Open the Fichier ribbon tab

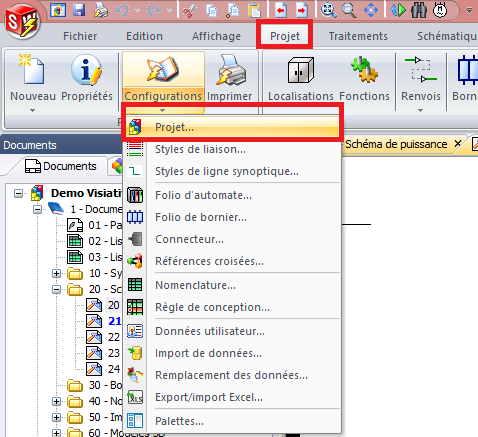(80, 36)
